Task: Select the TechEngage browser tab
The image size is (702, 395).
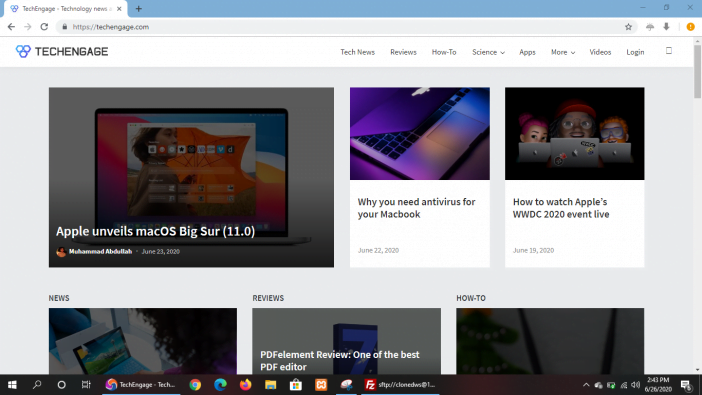Action: pos(65,9)
